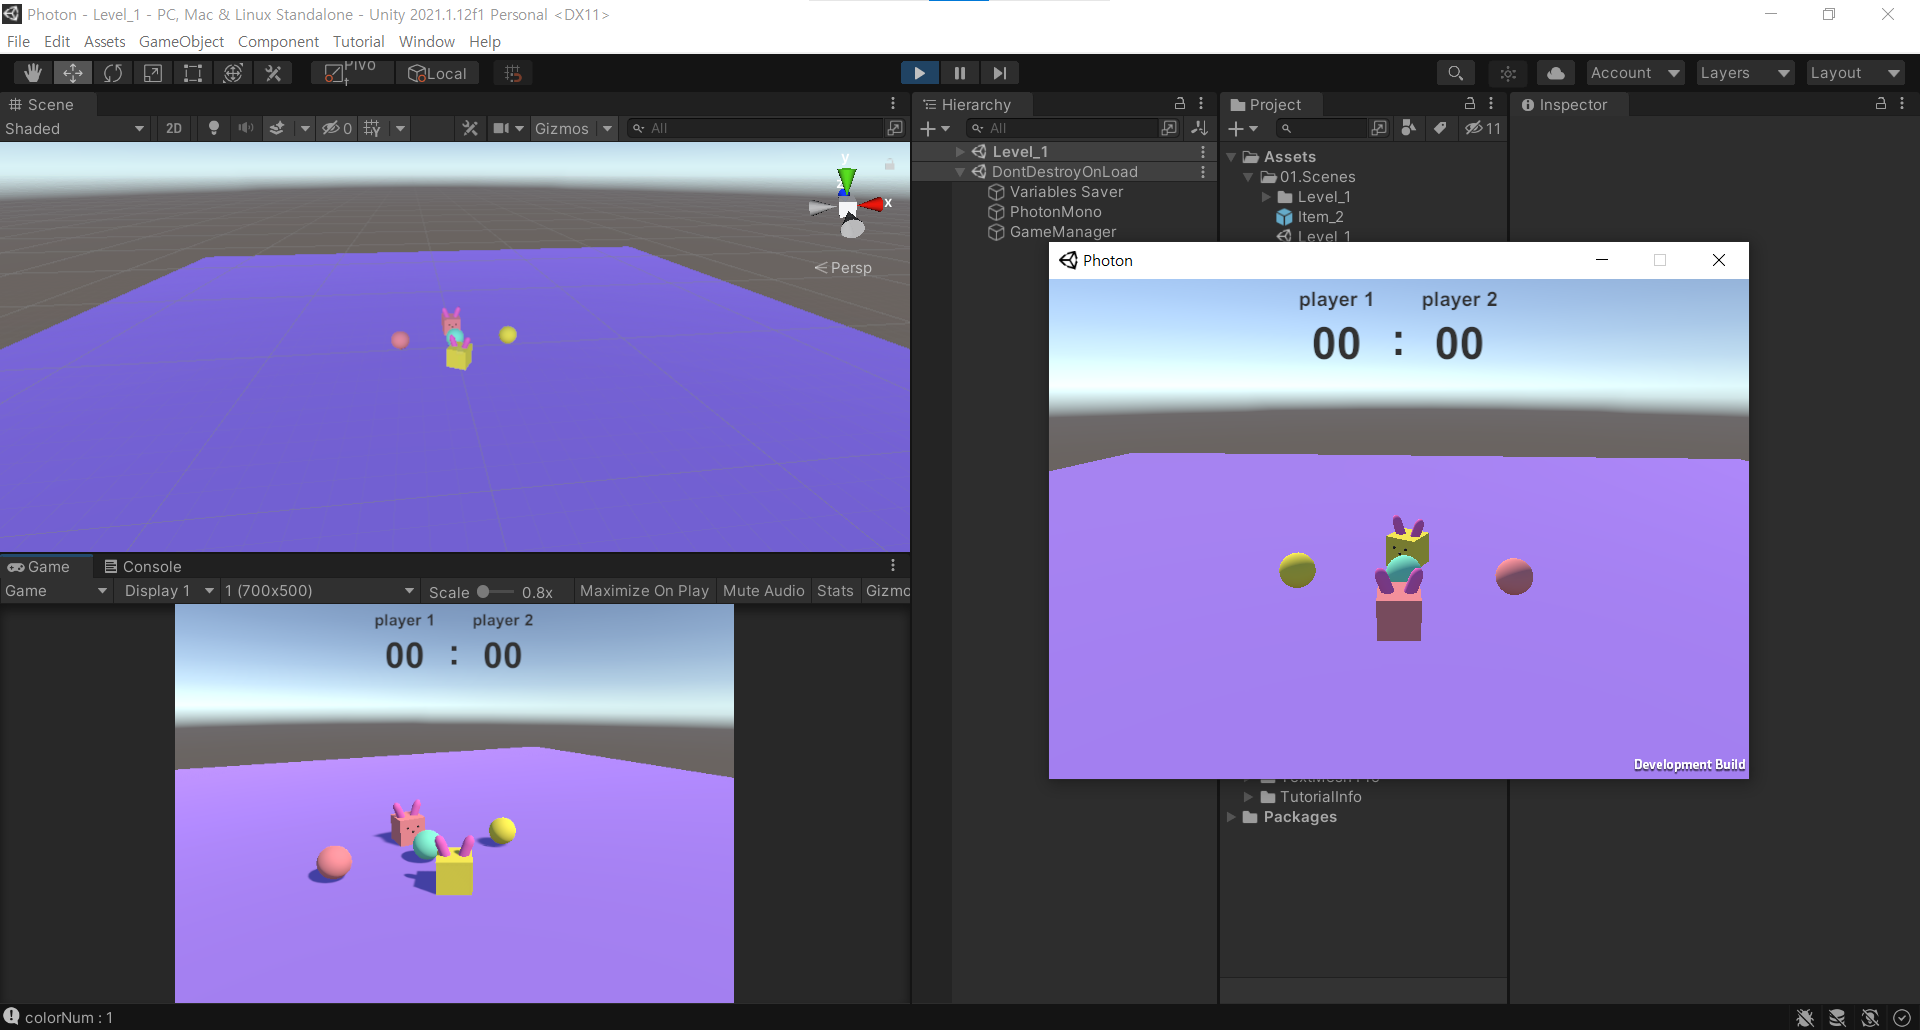Select the Rotate tool
Image resolution: width=1920 pixels, height=1030 pixels.
[x=113, y=73]
